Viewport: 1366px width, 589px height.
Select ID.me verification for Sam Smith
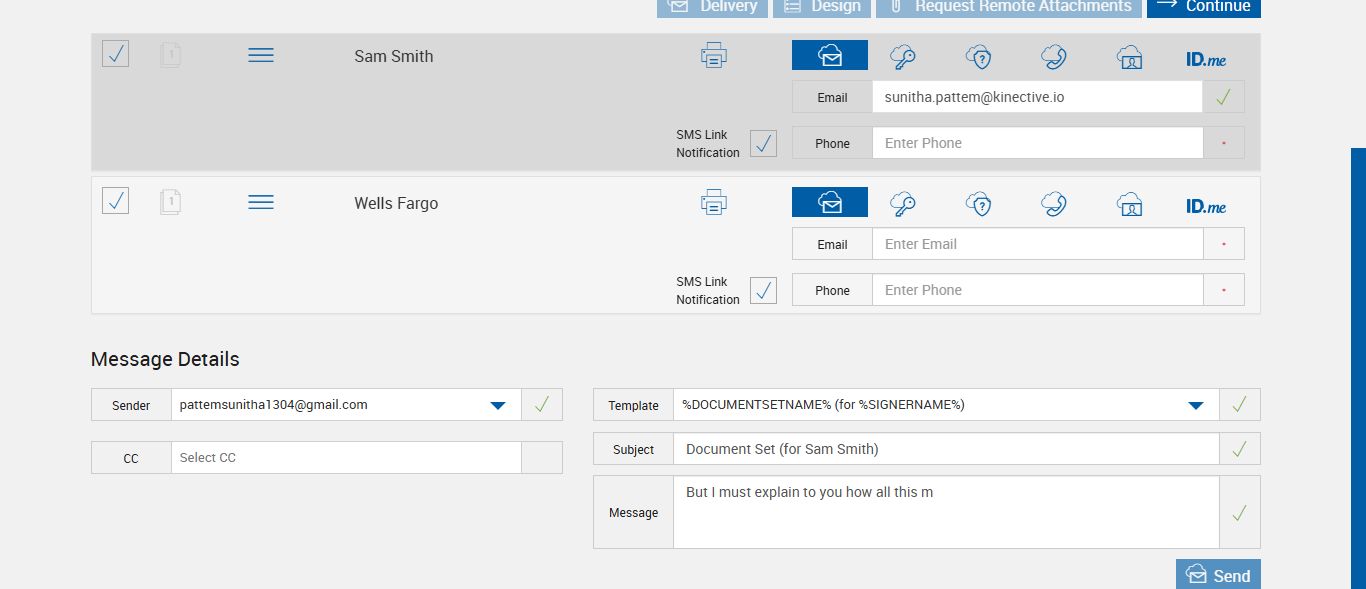pyautogui.click(x=1206, y=59)
